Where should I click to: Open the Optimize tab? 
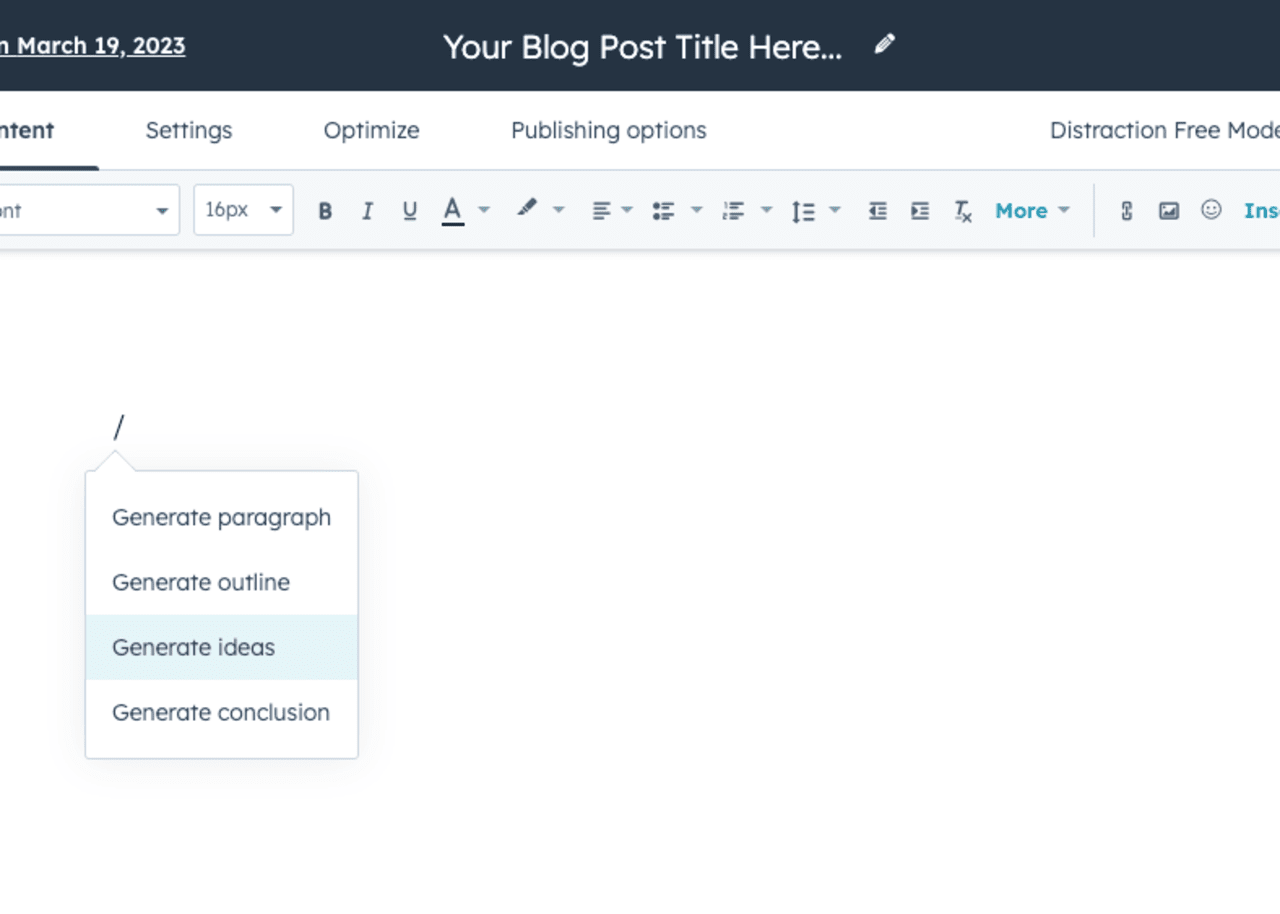[x=371, y=130]
